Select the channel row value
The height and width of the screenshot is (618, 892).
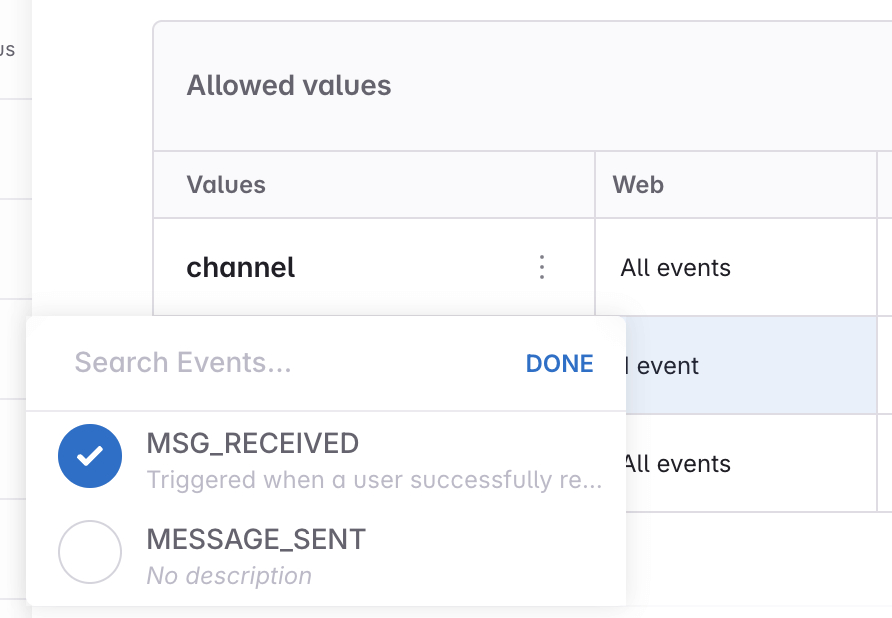(x=240, y=267)
